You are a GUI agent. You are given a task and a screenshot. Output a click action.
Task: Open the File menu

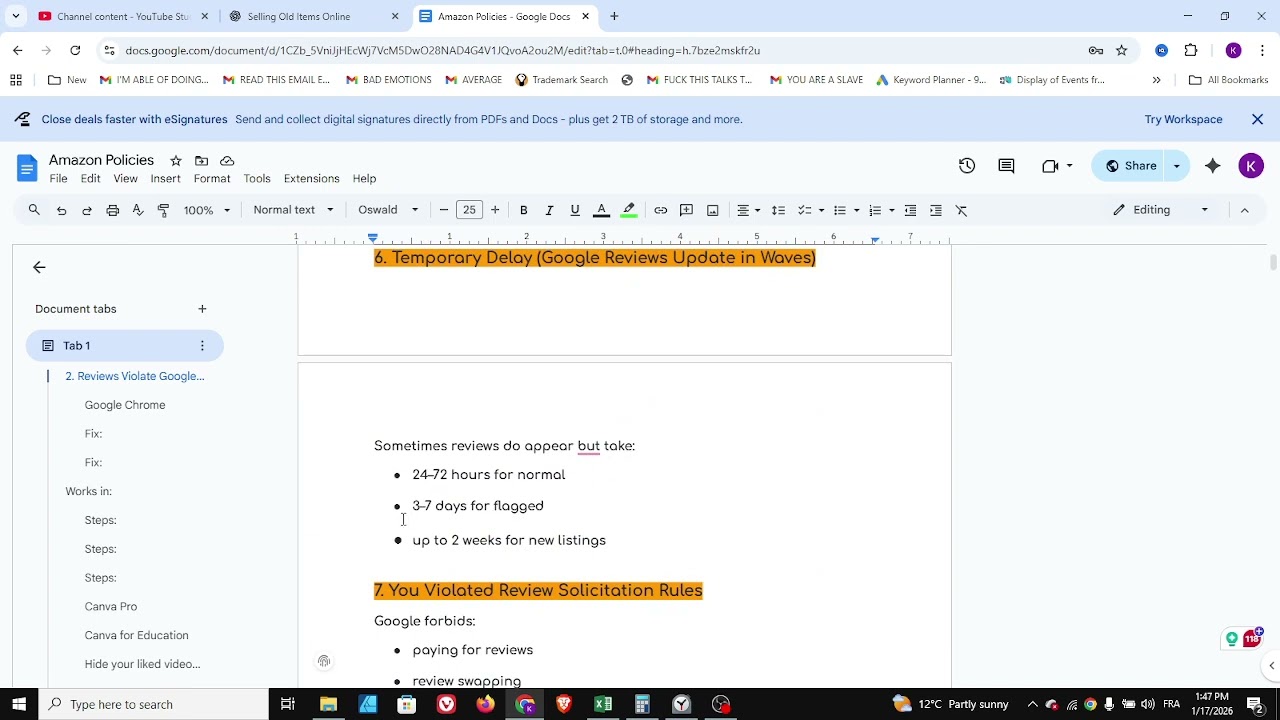59,179
